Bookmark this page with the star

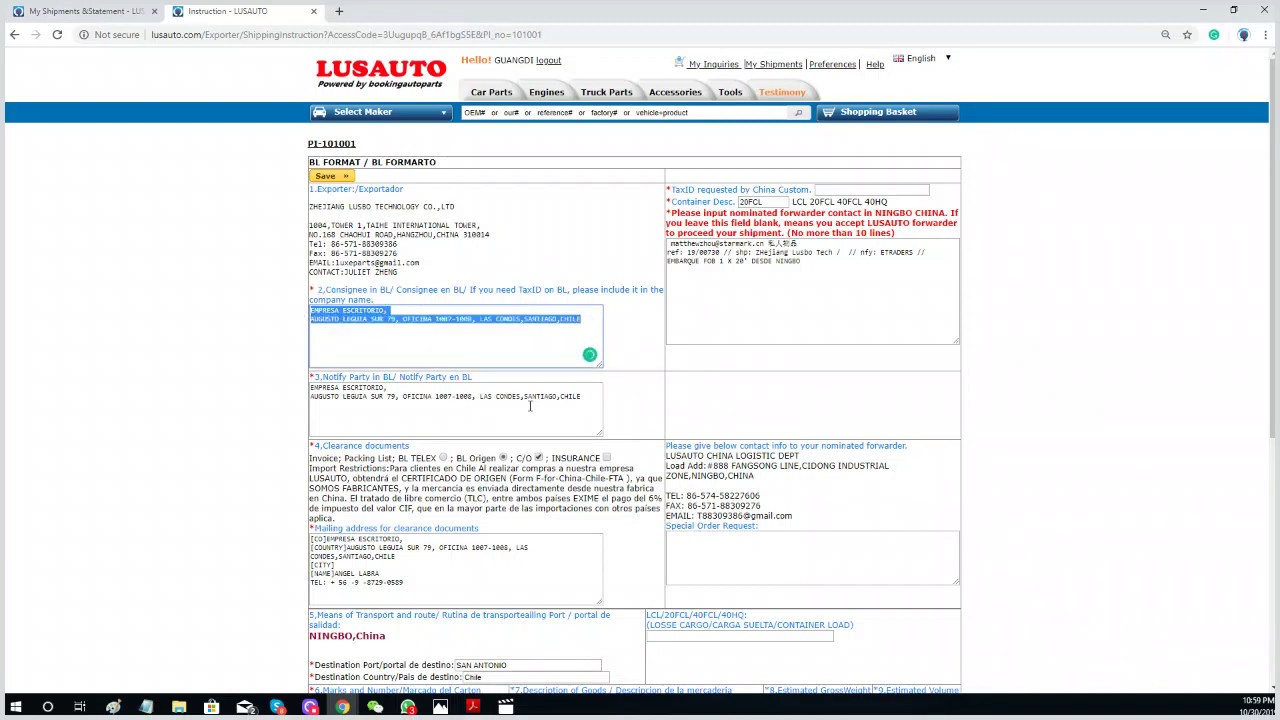pyautogui.click(x=1187, y=35)
